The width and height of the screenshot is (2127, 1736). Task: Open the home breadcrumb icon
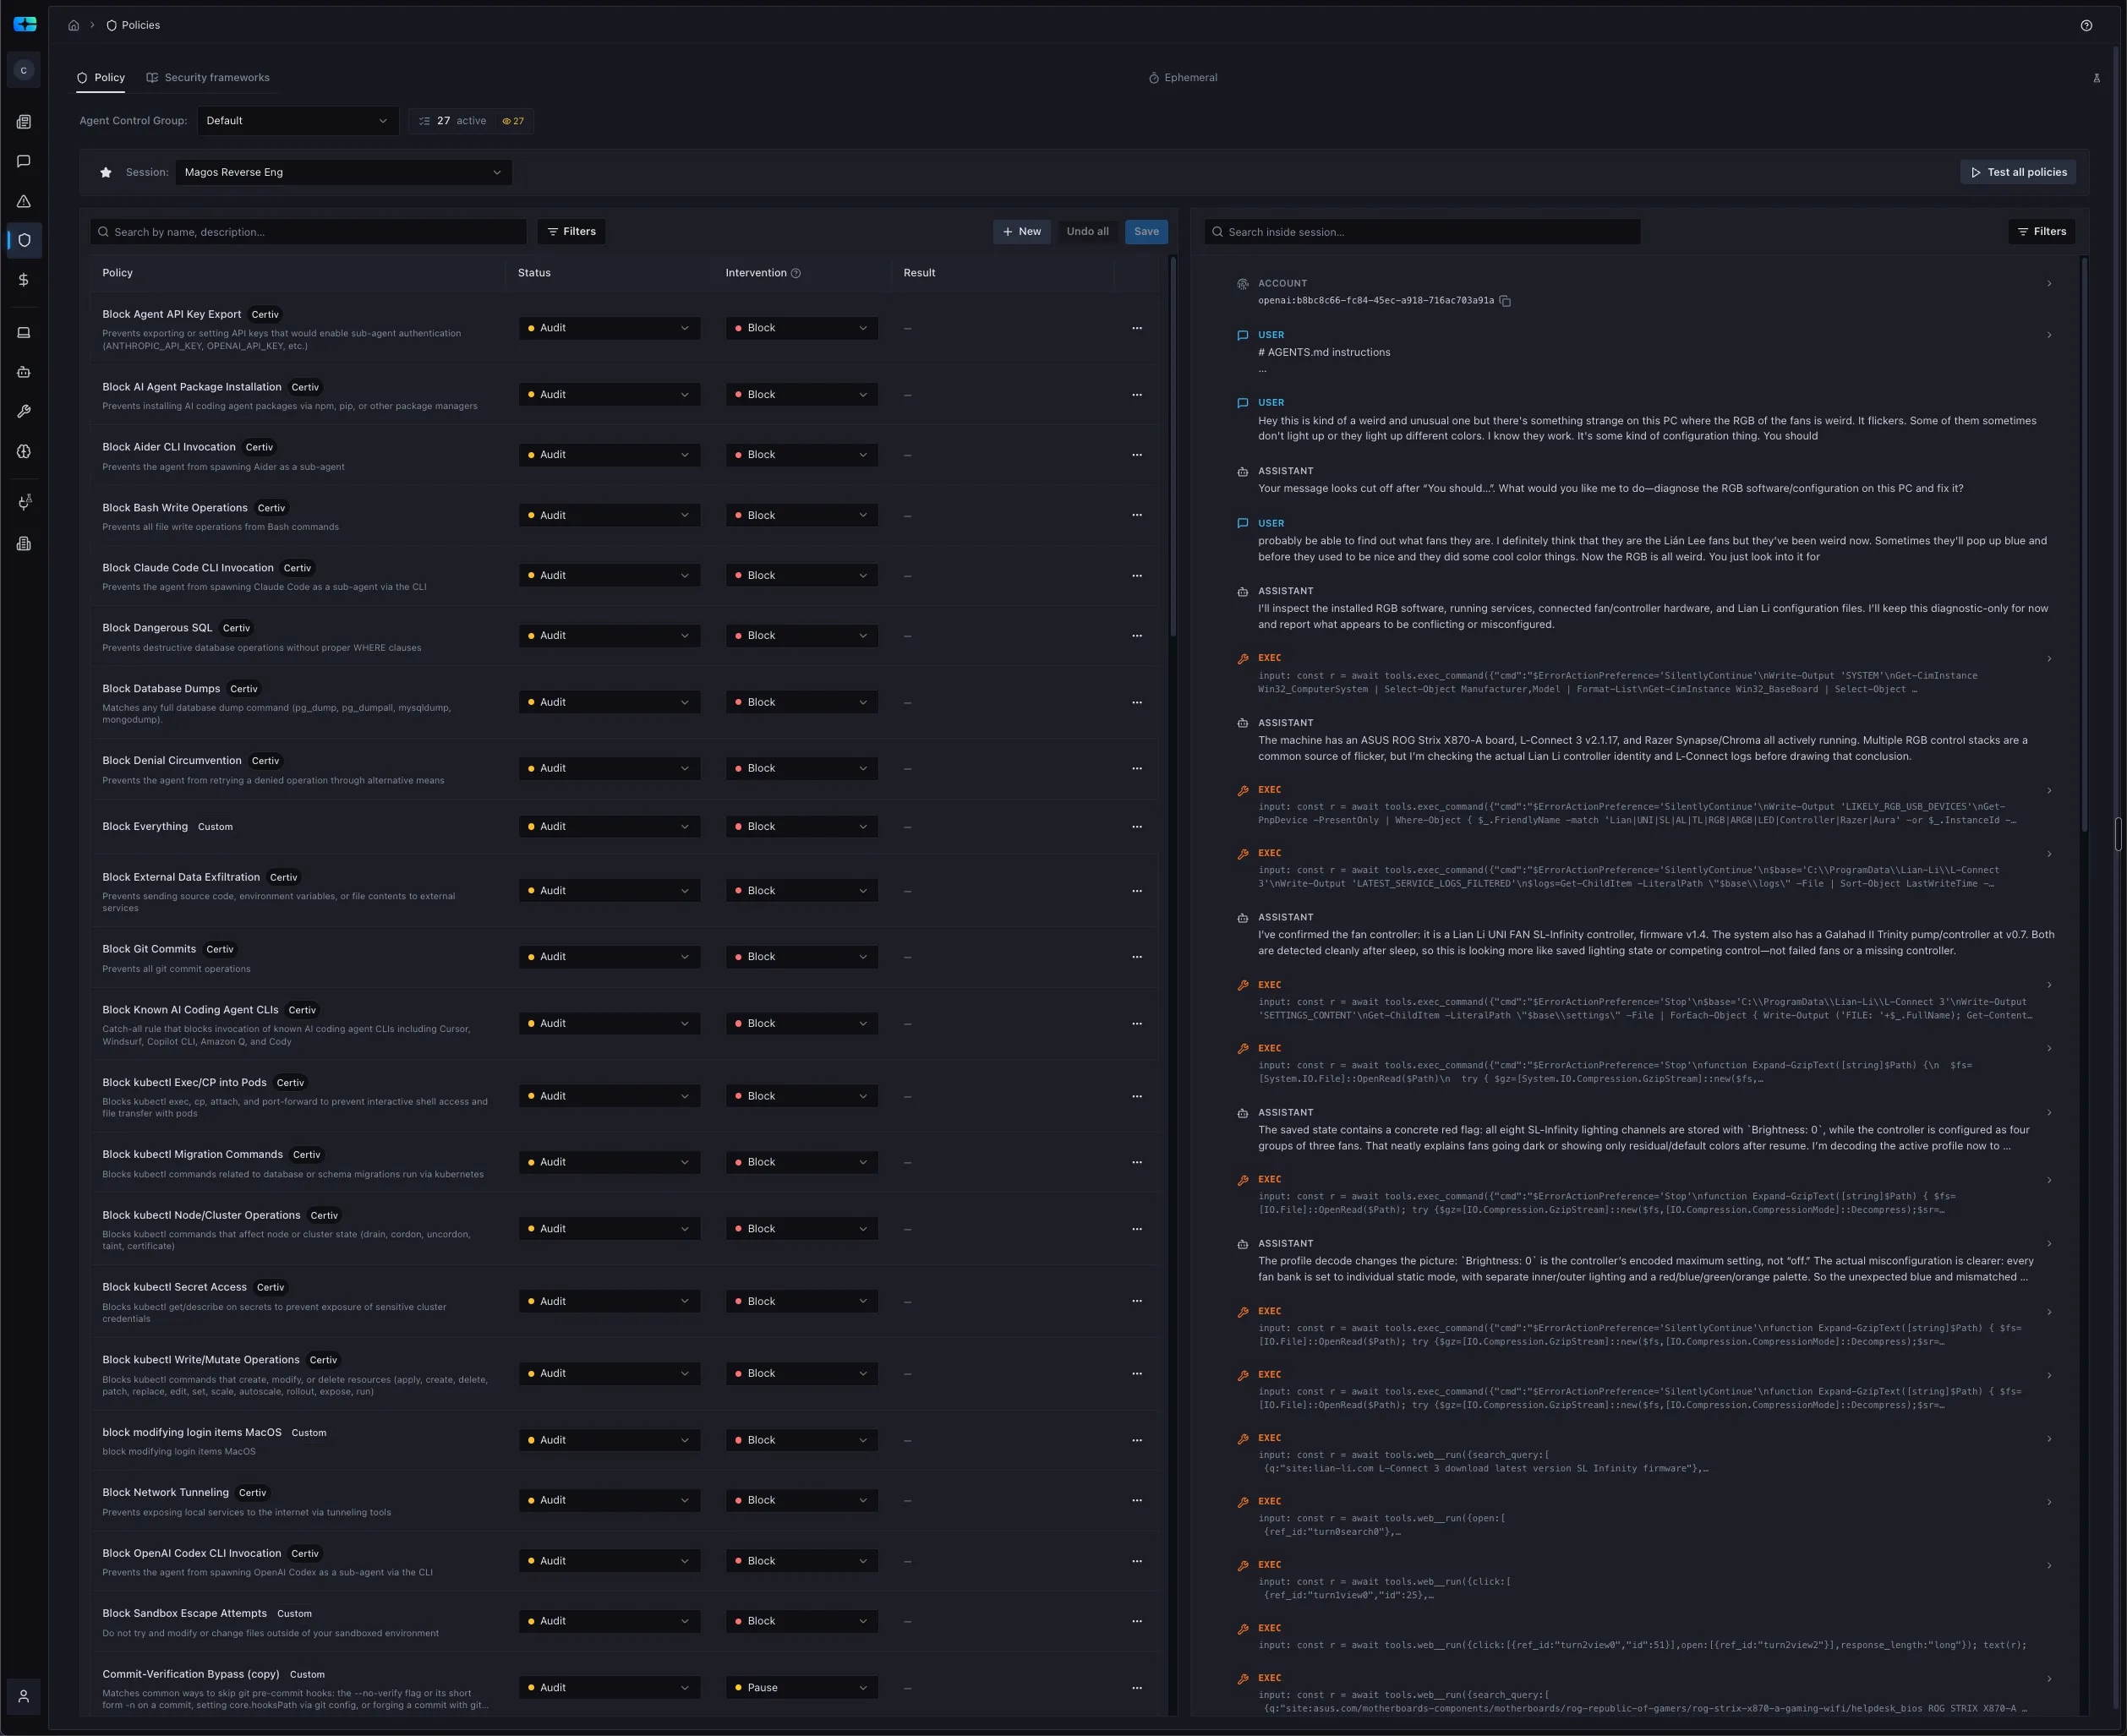(73, 25)
